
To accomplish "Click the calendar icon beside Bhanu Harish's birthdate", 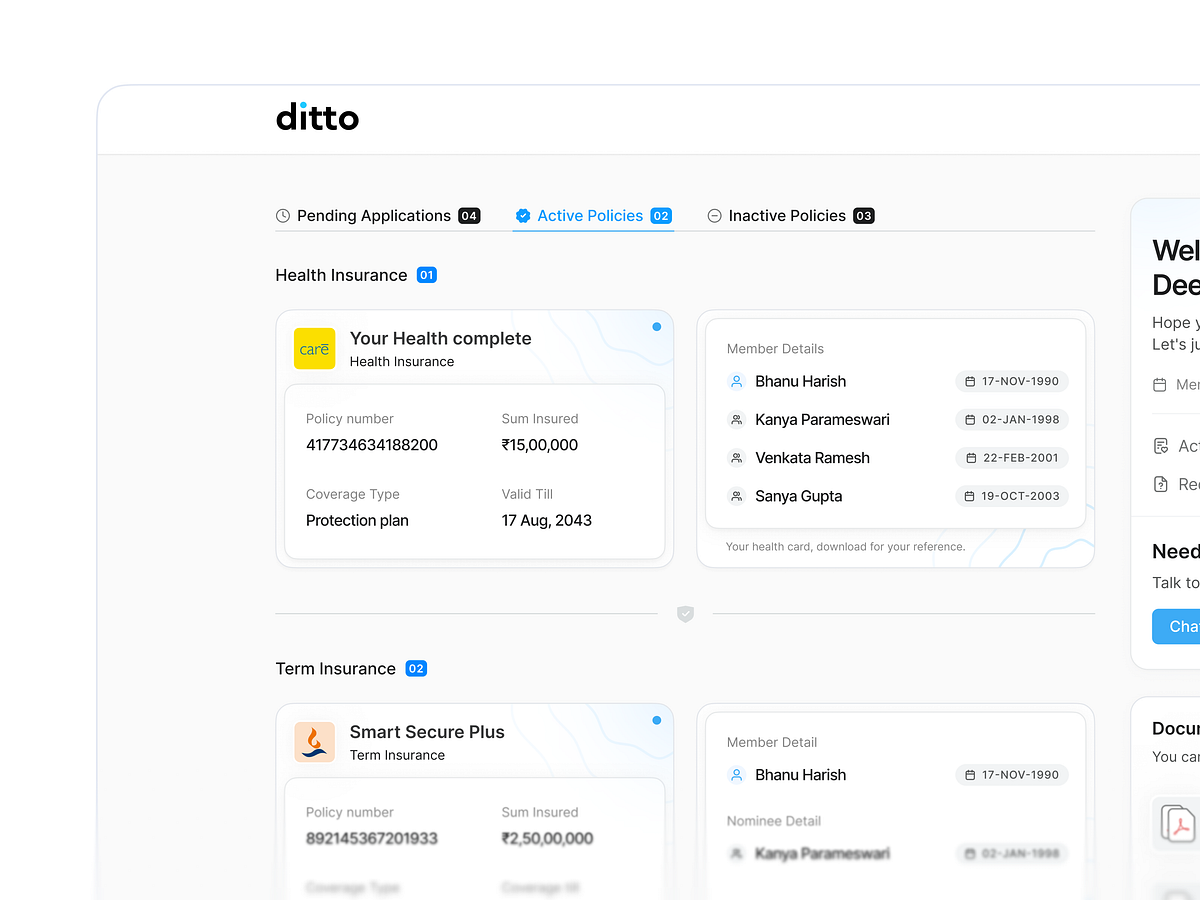I will pos(970,381).
